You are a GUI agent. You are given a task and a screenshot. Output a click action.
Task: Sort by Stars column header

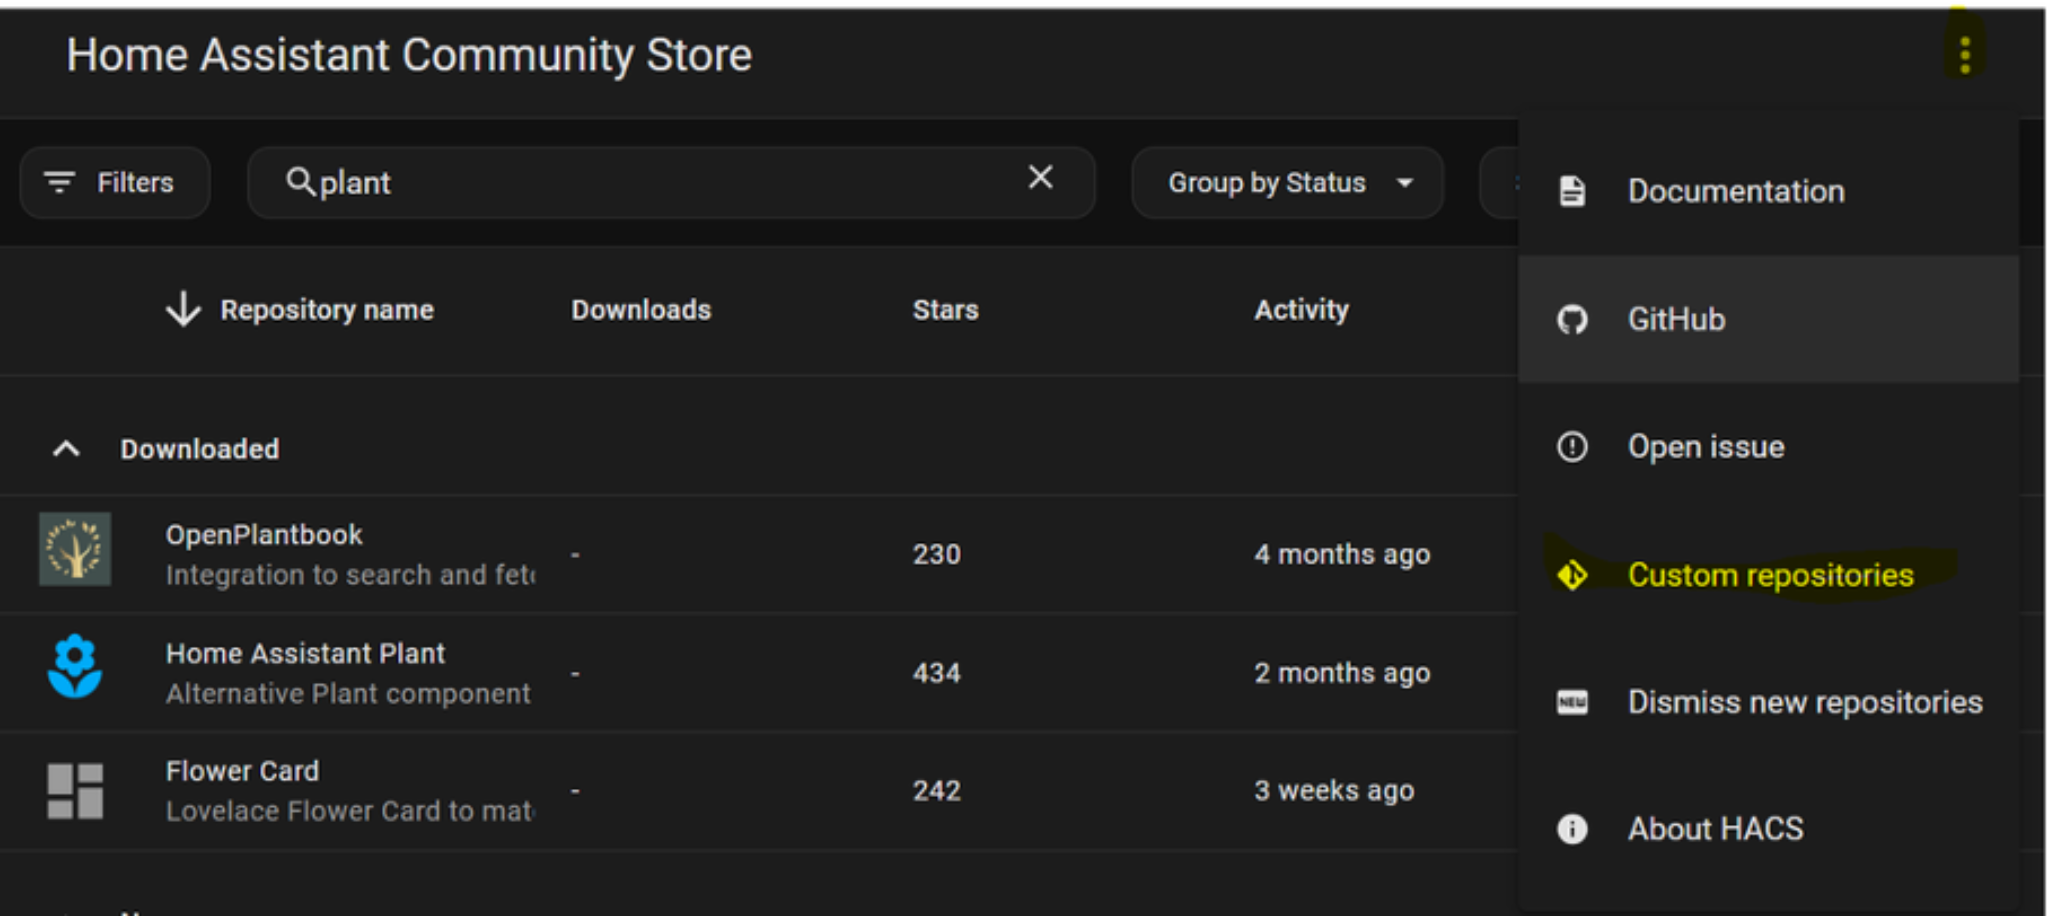[945, 310]
